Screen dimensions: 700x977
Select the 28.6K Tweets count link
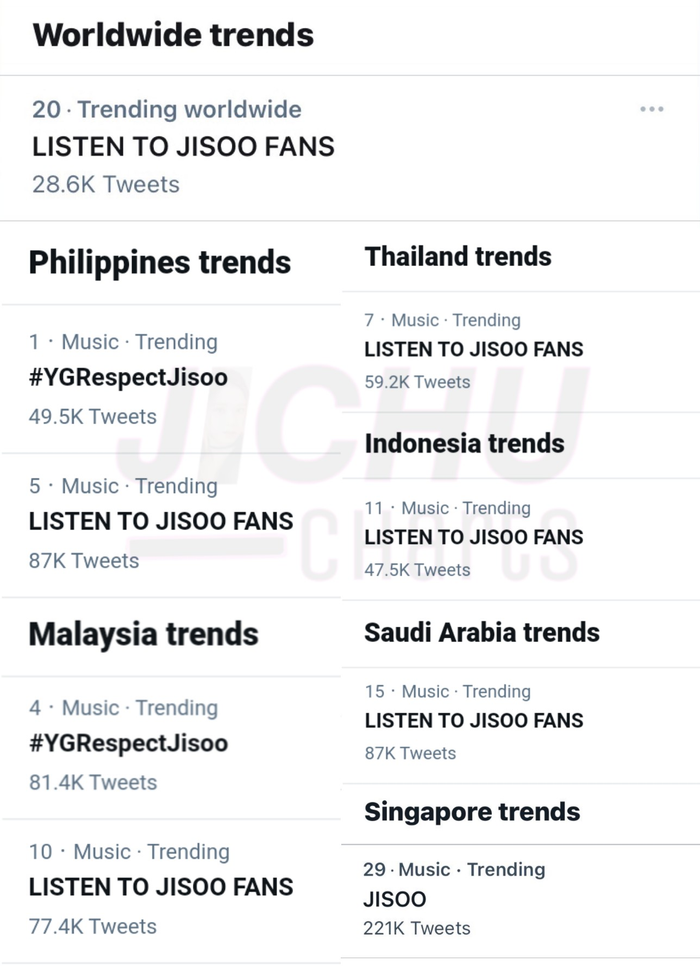tap(105, 184)
